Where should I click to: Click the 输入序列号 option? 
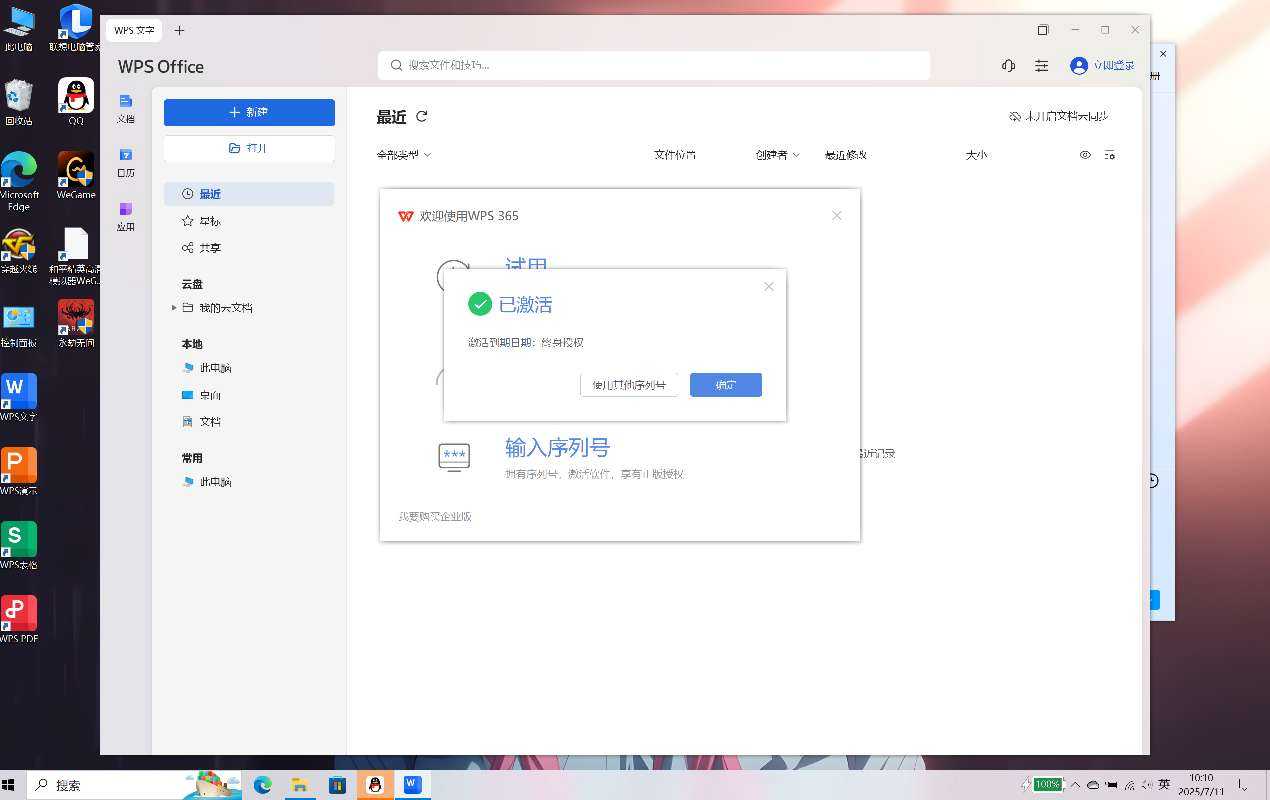tap(557, 447)
